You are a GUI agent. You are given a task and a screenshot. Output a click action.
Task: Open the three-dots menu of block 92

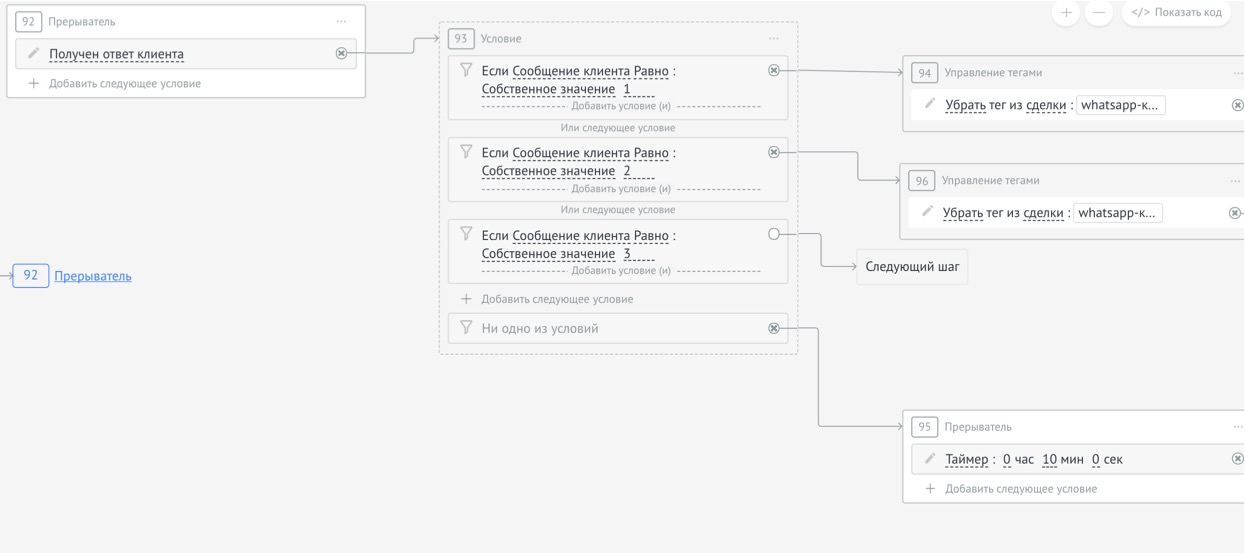342,22
